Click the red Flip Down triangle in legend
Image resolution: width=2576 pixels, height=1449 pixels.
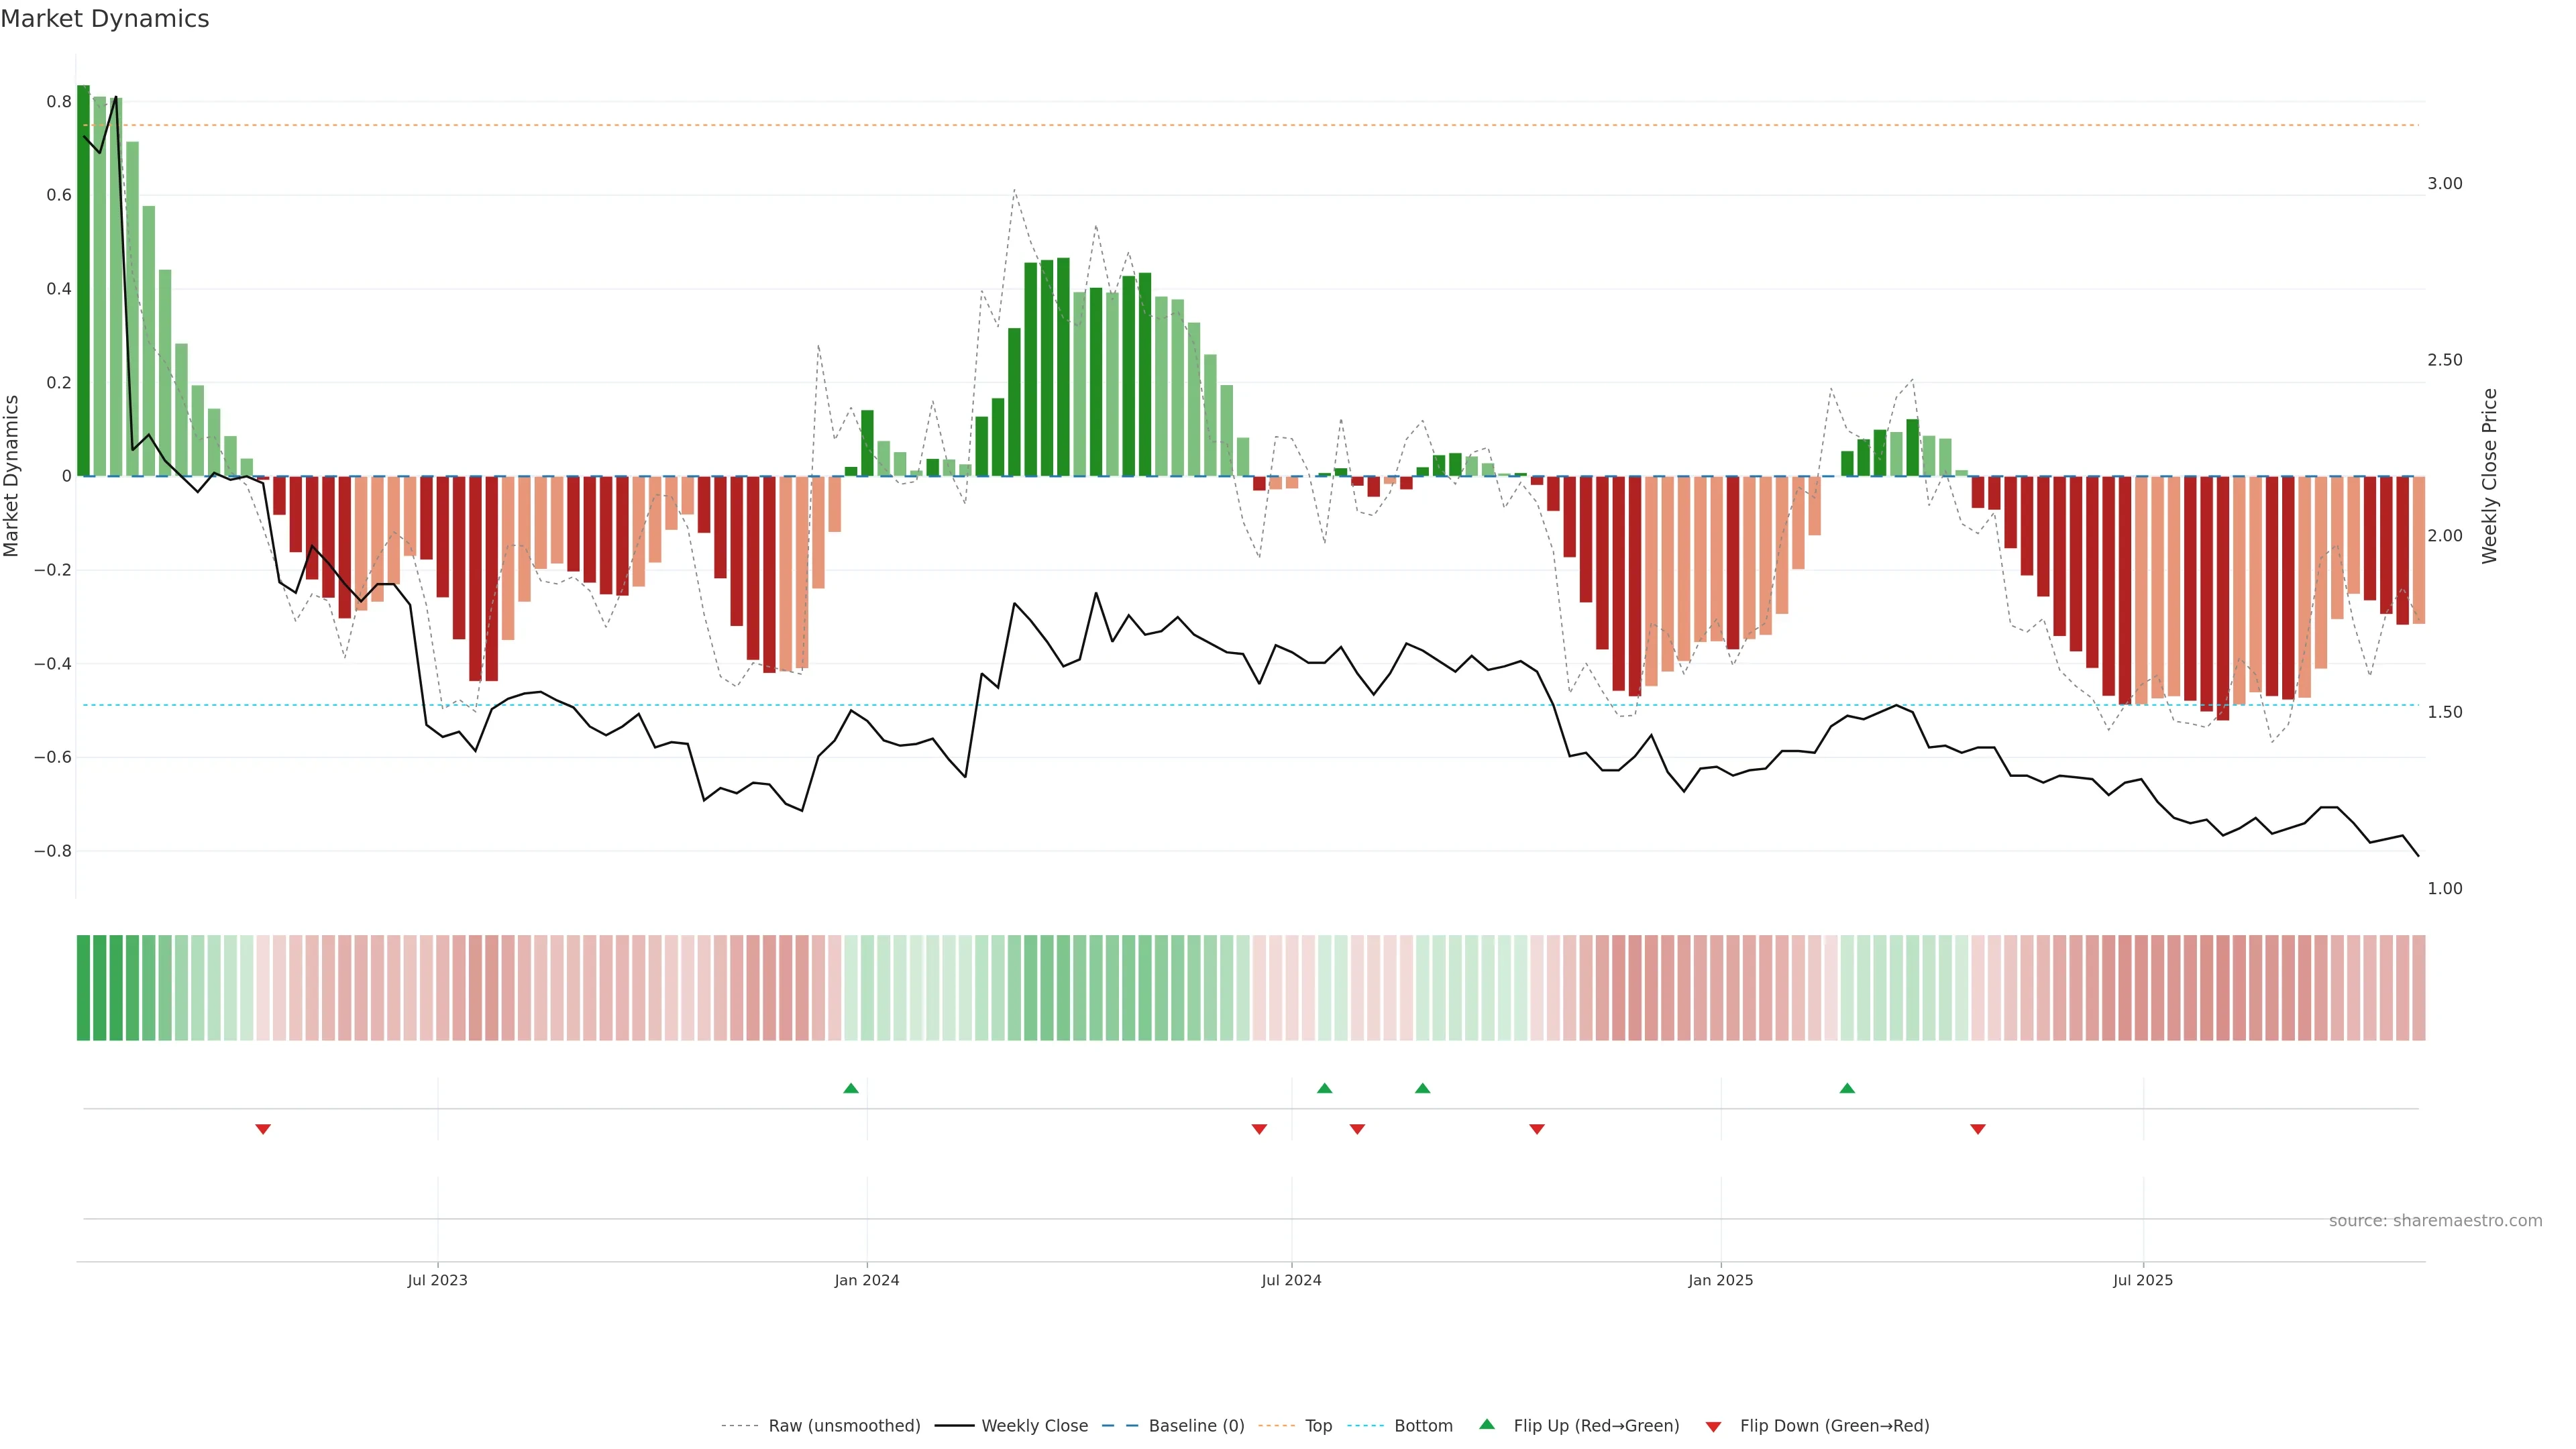(x=1713, y=1426)
